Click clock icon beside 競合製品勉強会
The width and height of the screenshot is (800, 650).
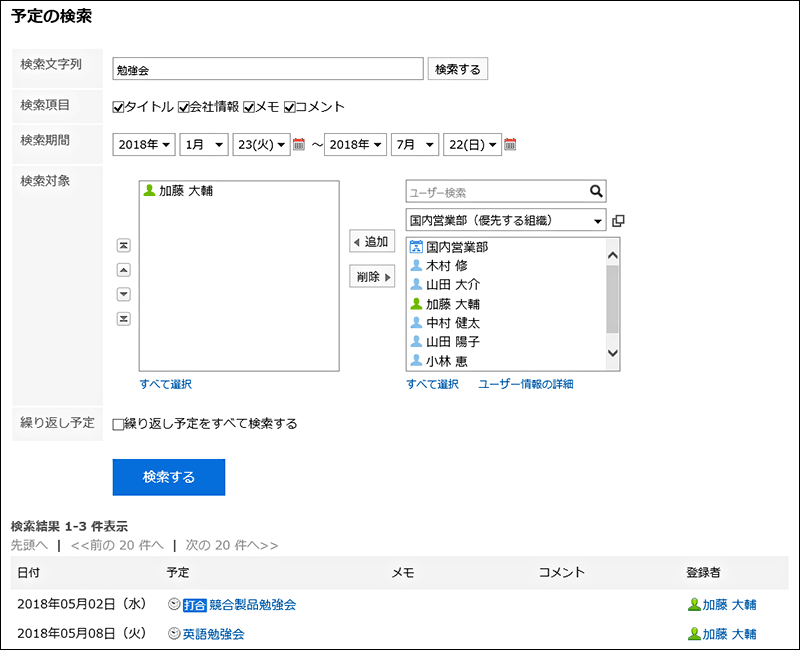point(174,605)
